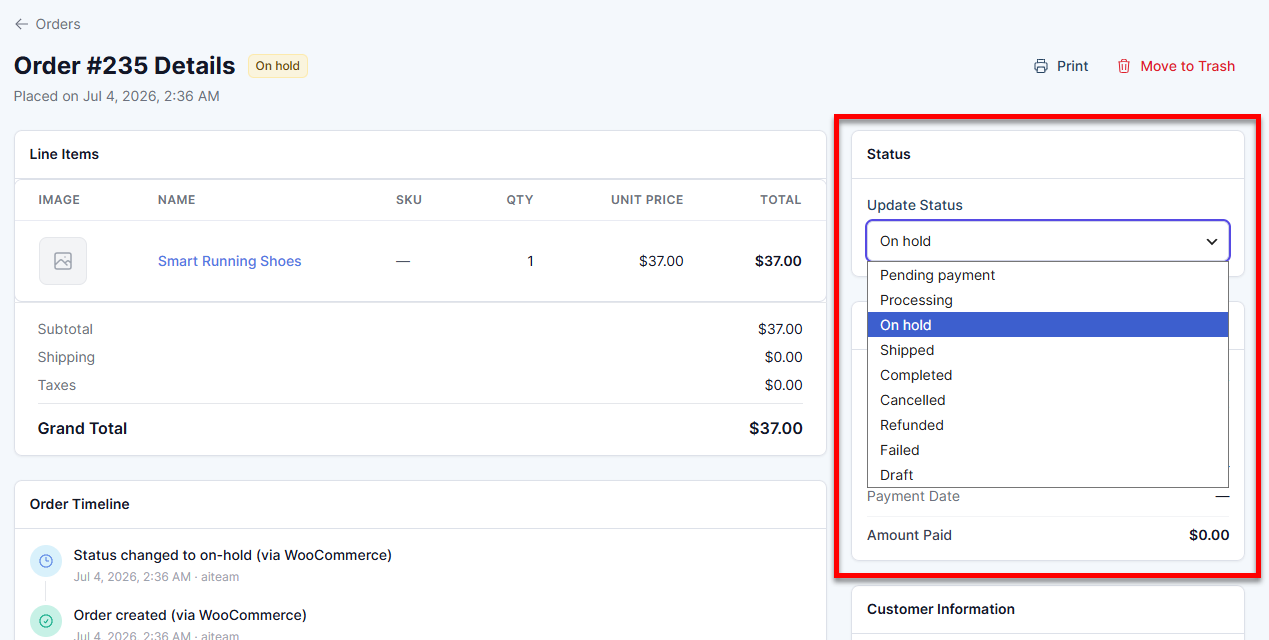Choose highlighted On hold option in list
The image size is (1269, 640).
click(1048, 325)
